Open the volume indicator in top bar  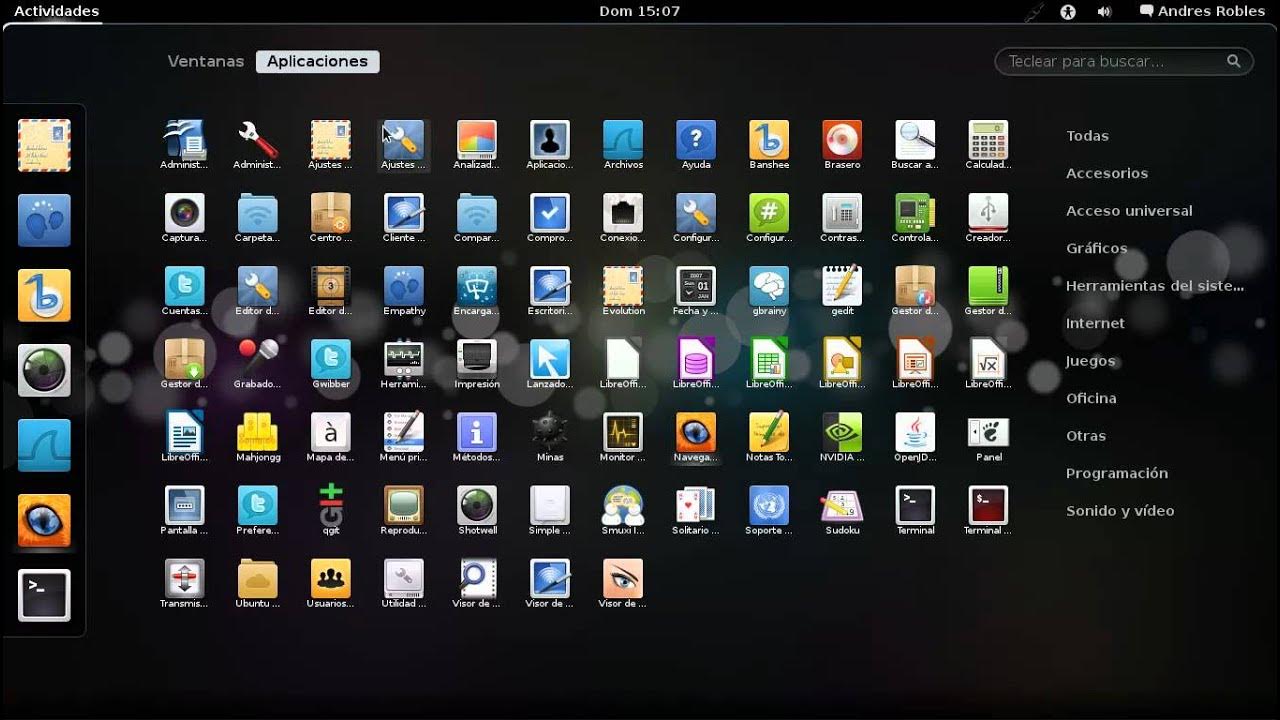point(1104,11)
